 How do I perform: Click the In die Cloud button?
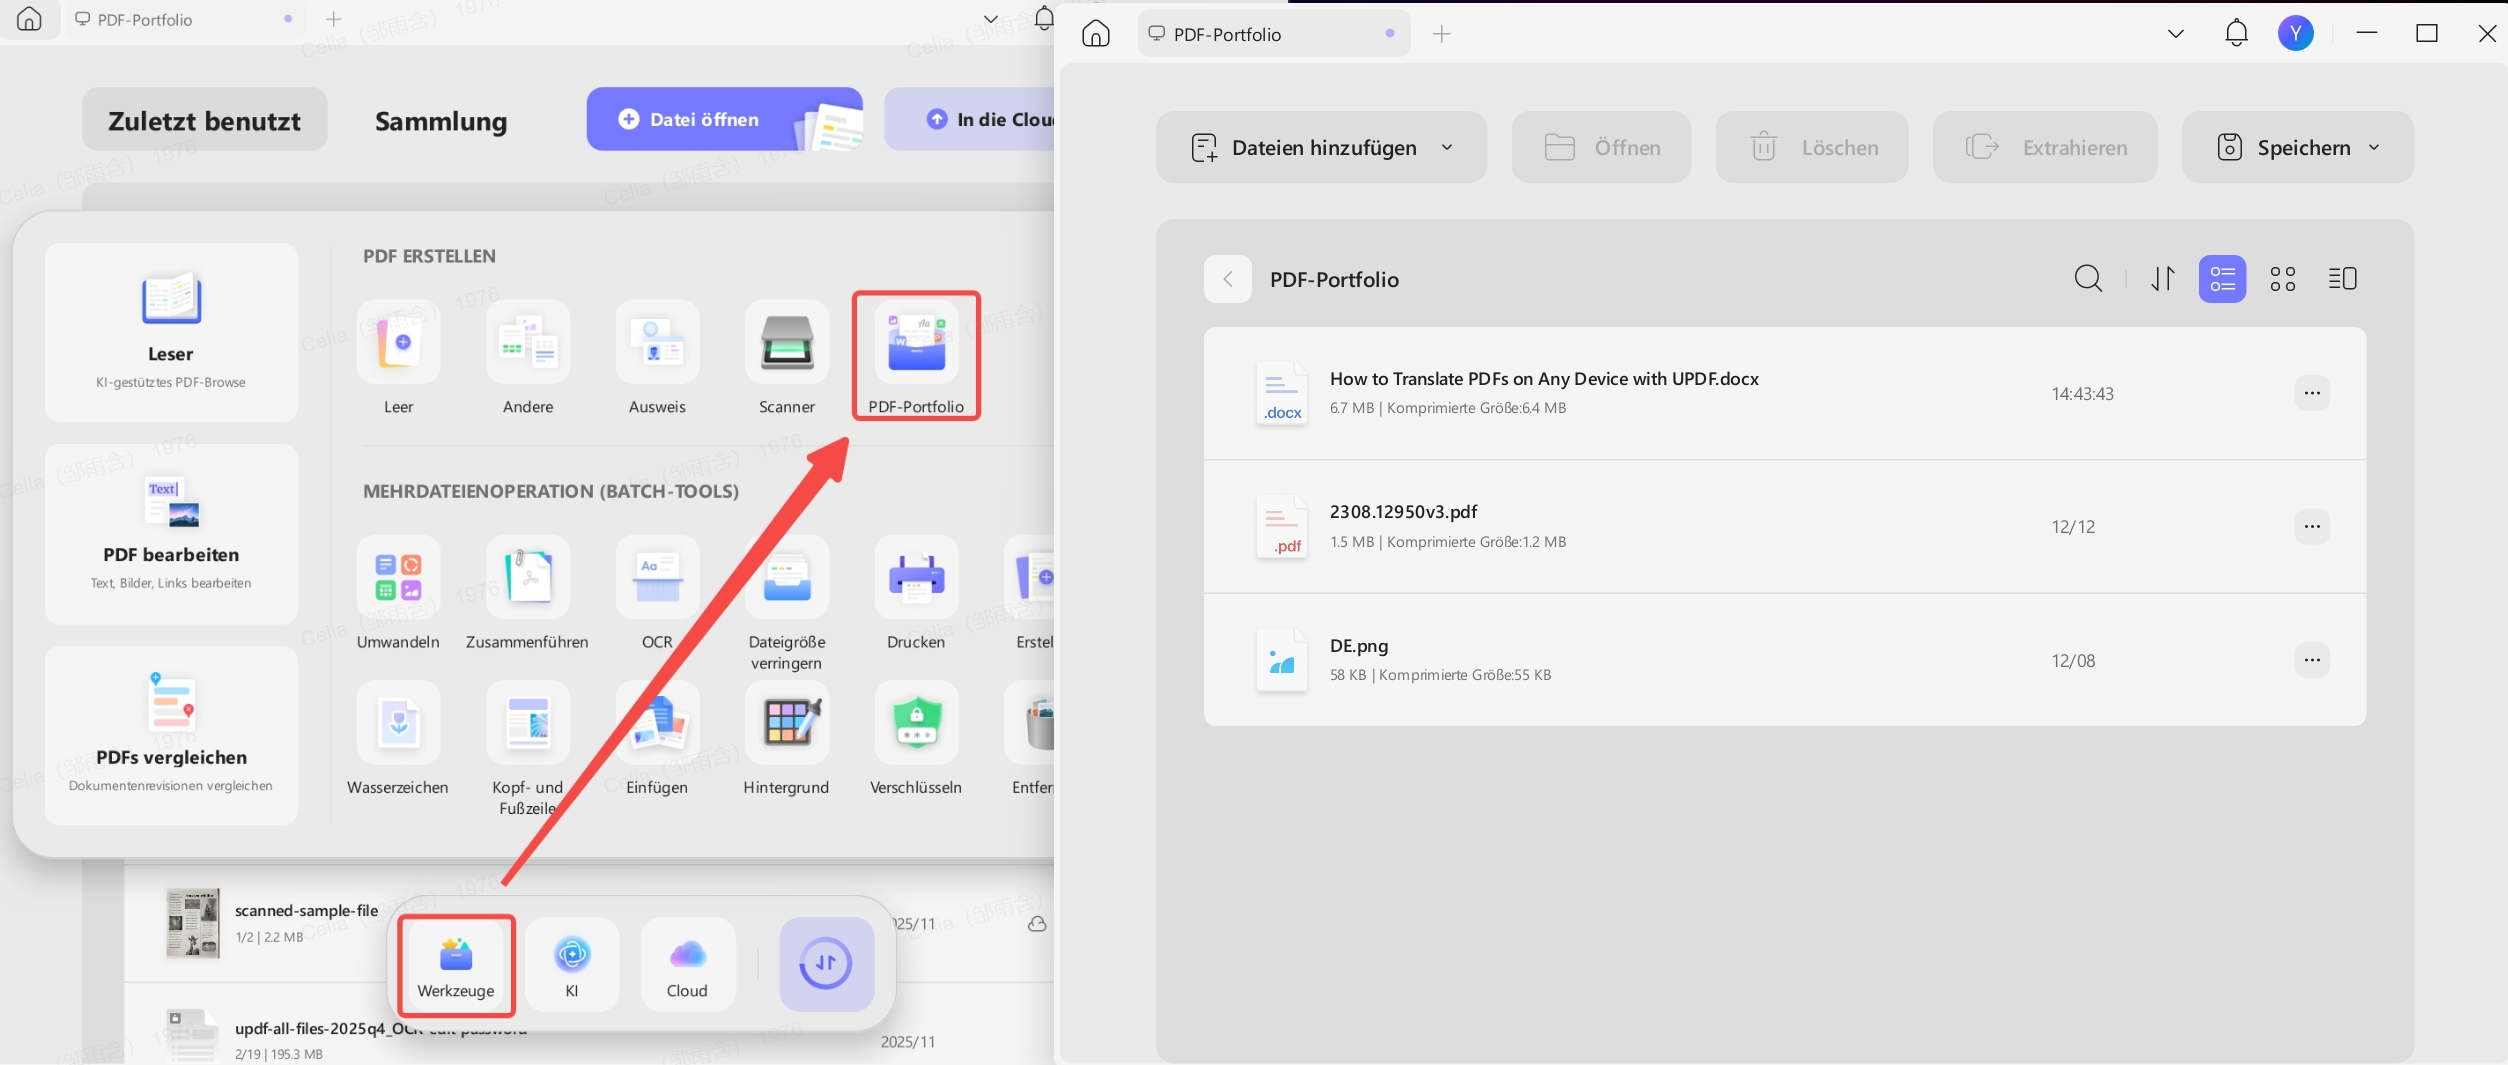pyautogui.click(x=970, y=119)
